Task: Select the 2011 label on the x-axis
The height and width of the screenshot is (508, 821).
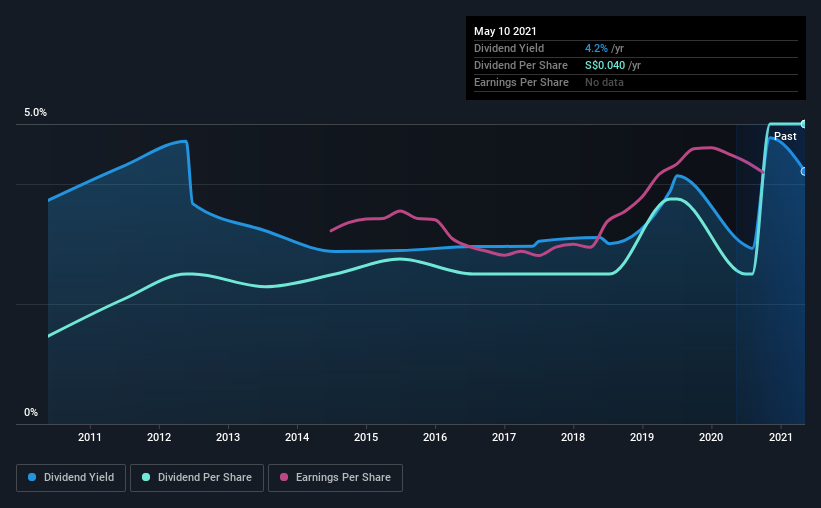Action: pos(90,437)
